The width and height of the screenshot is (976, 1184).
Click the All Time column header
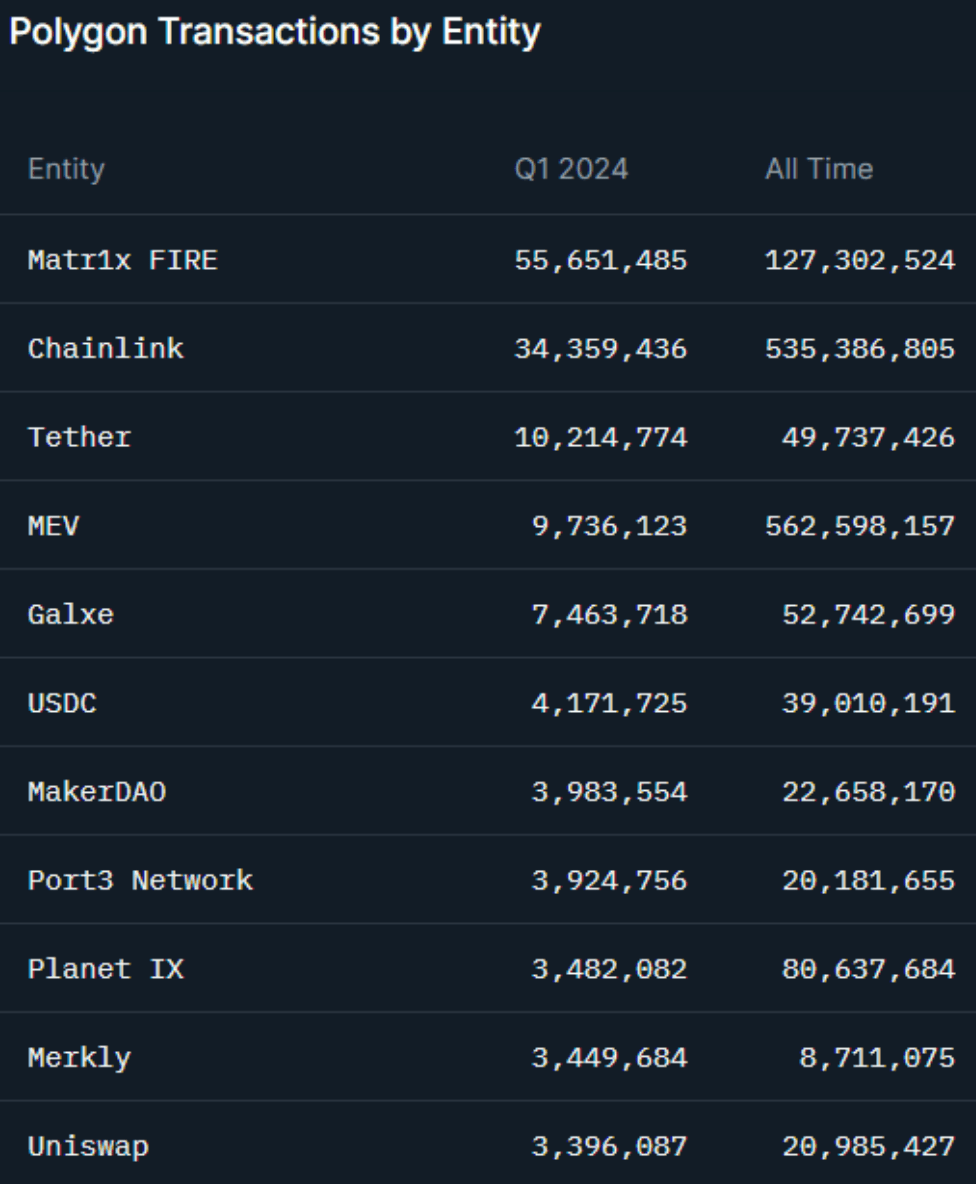coord(818,169)
